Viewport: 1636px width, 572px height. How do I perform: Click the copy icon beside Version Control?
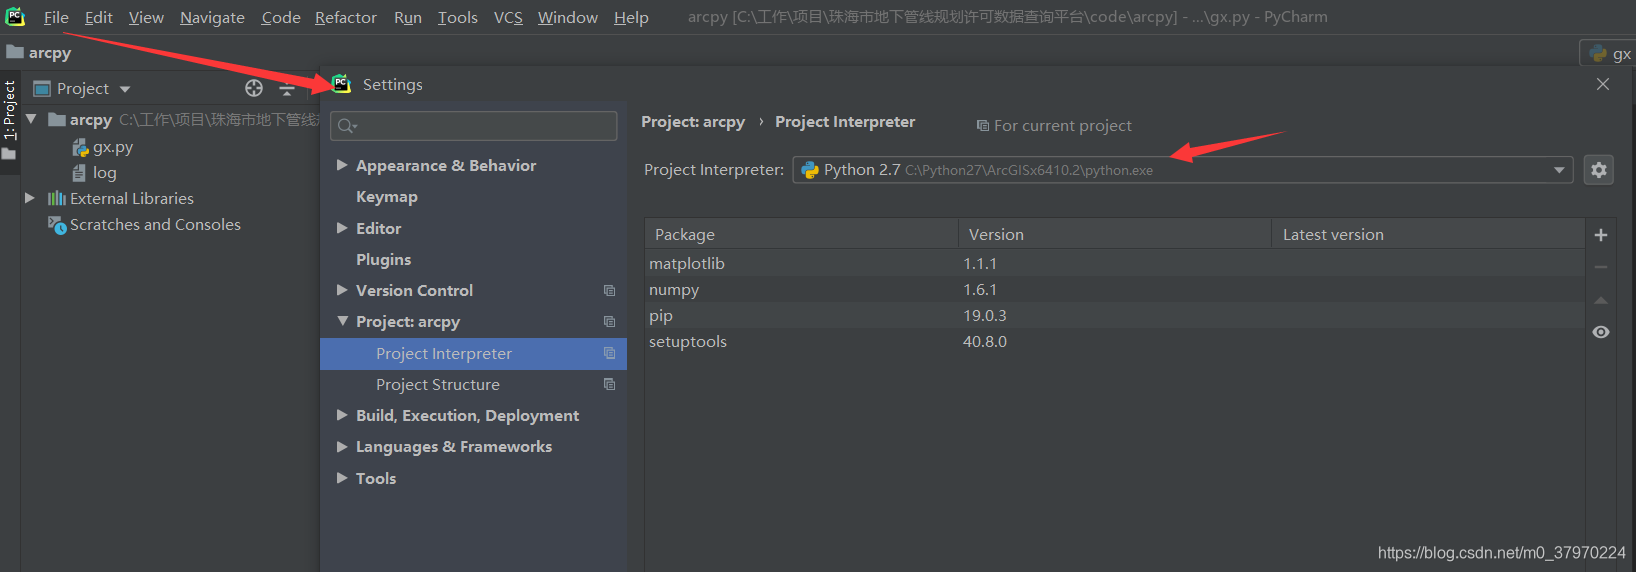click(609, 290)
